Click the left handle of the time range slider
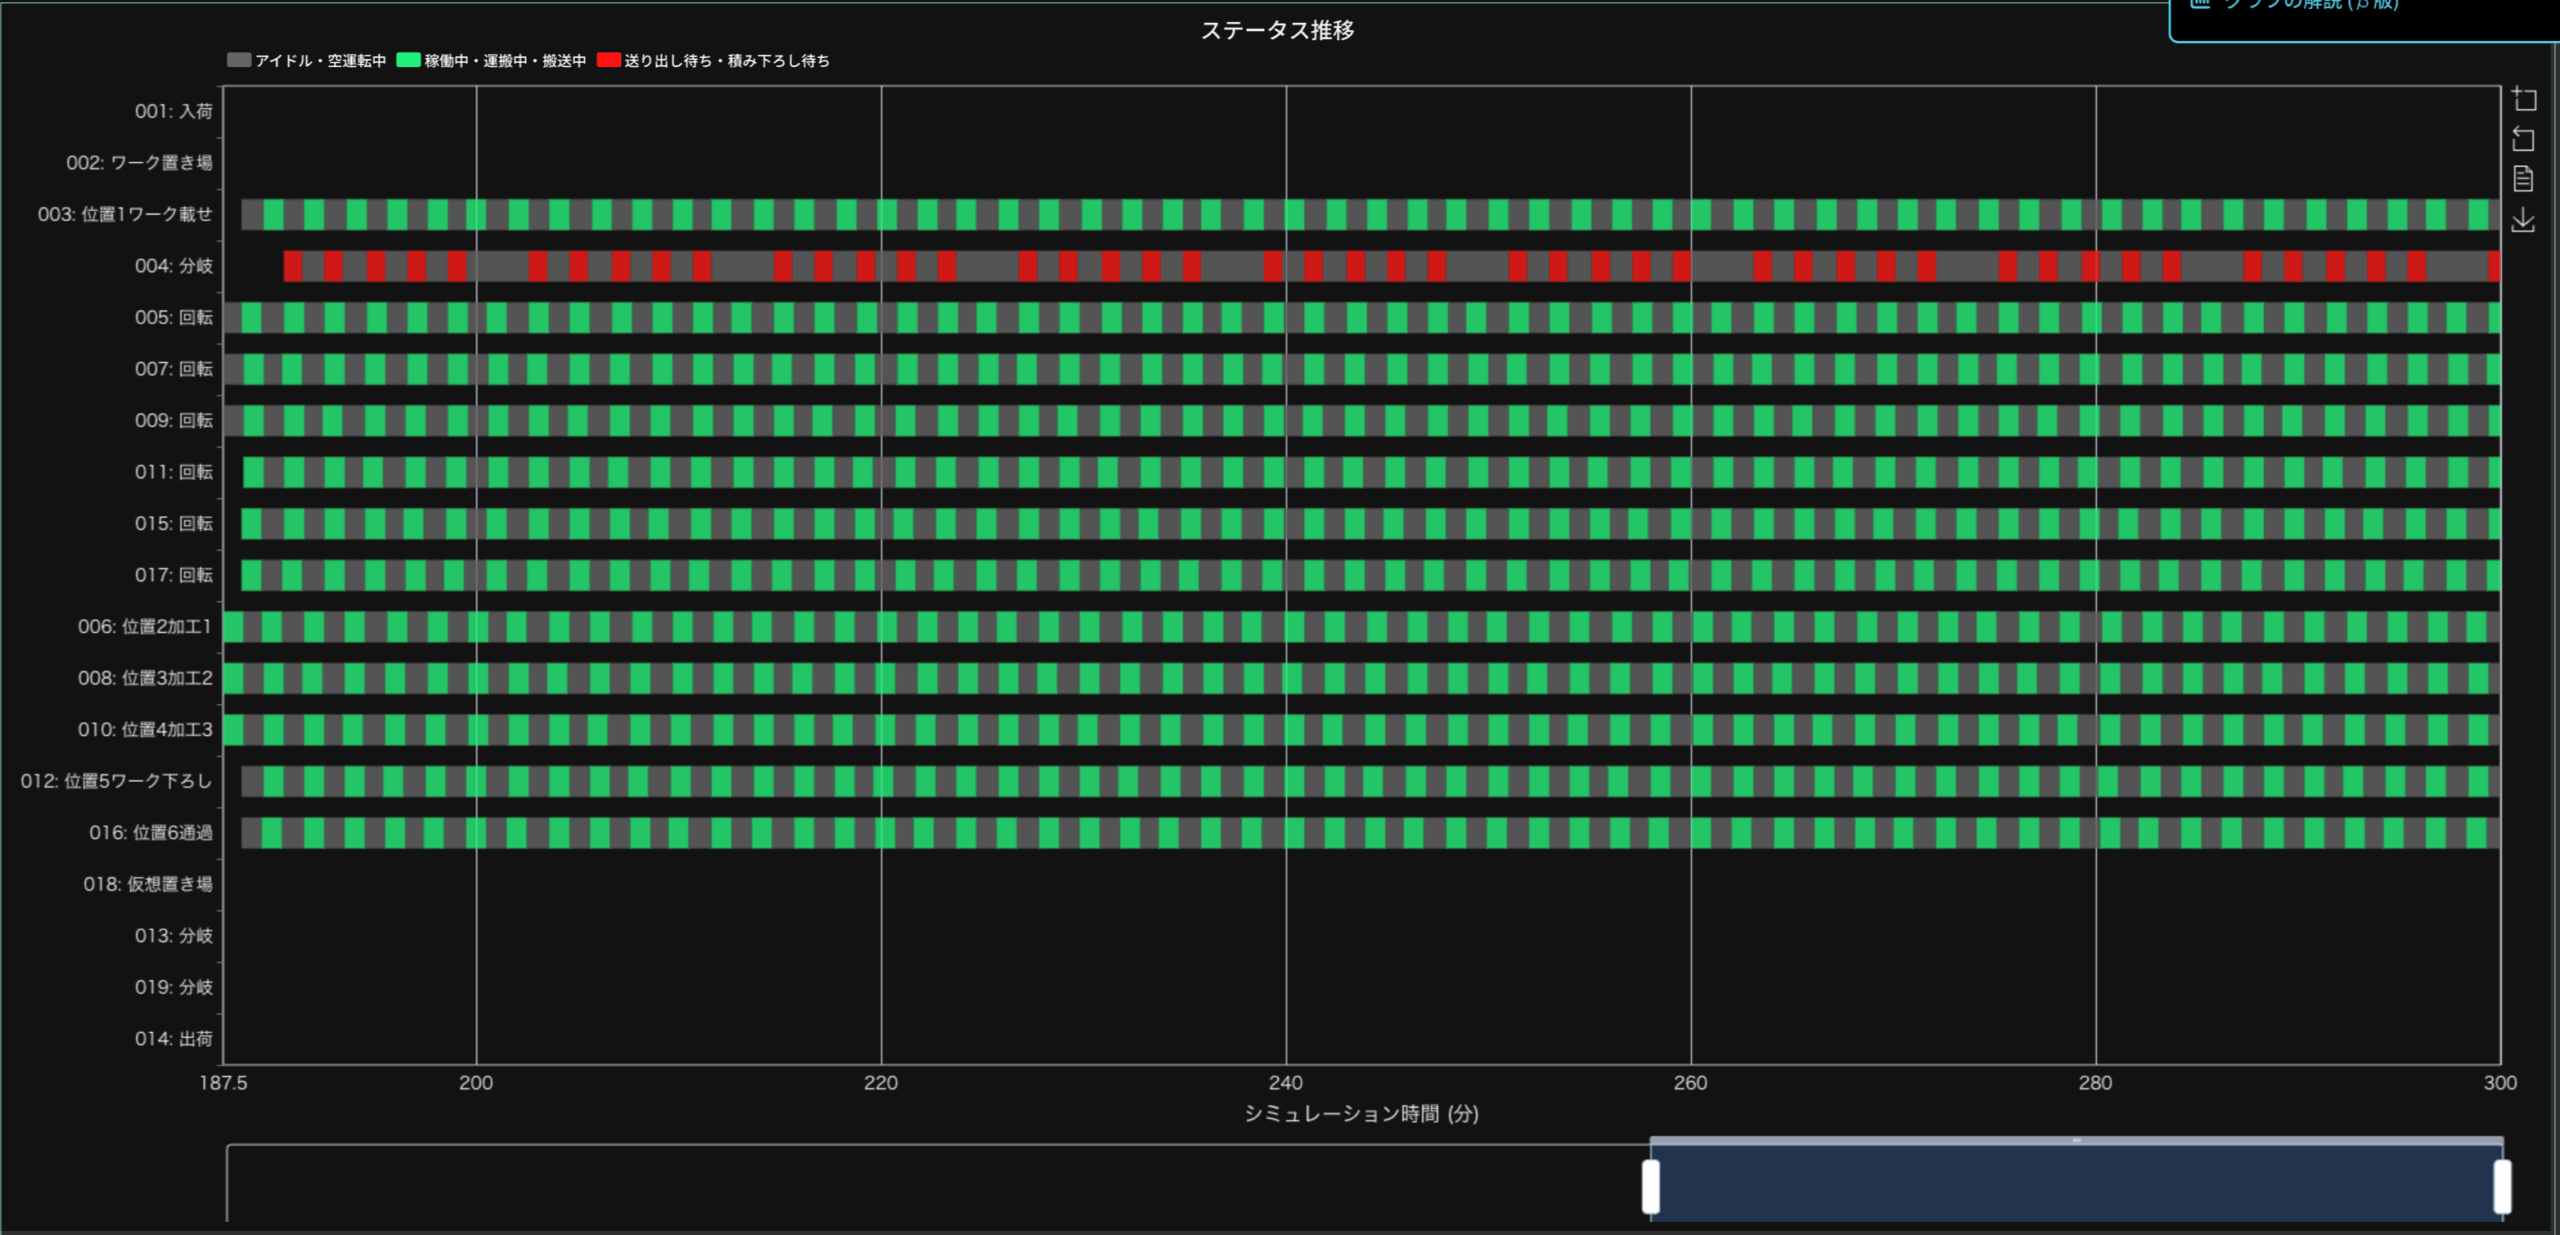Viewport: 2560px width, 1235px height. coord(1651,1186)
